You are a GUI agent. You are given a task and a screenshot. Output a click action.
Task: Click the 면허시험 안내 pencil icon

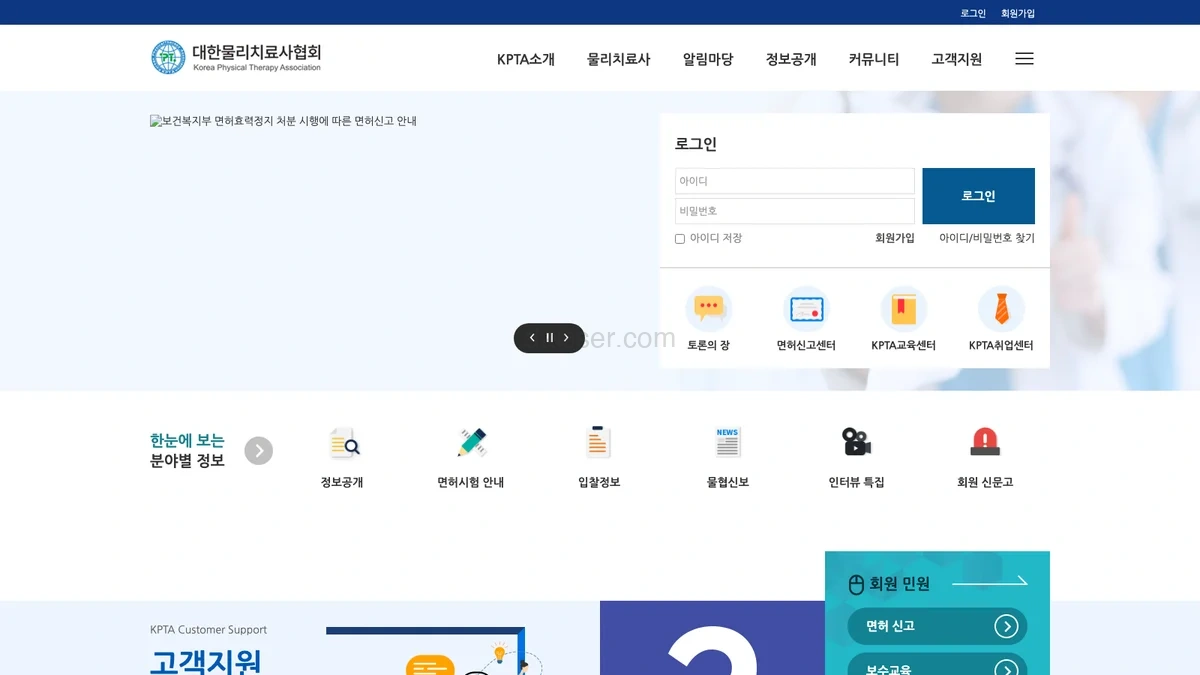coord(471,442)
